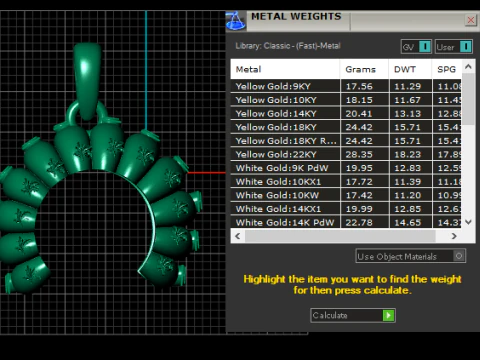The height and width of the screenshot is (360, 480).
Task: Click the DWT column header
Action: (410, 69)
